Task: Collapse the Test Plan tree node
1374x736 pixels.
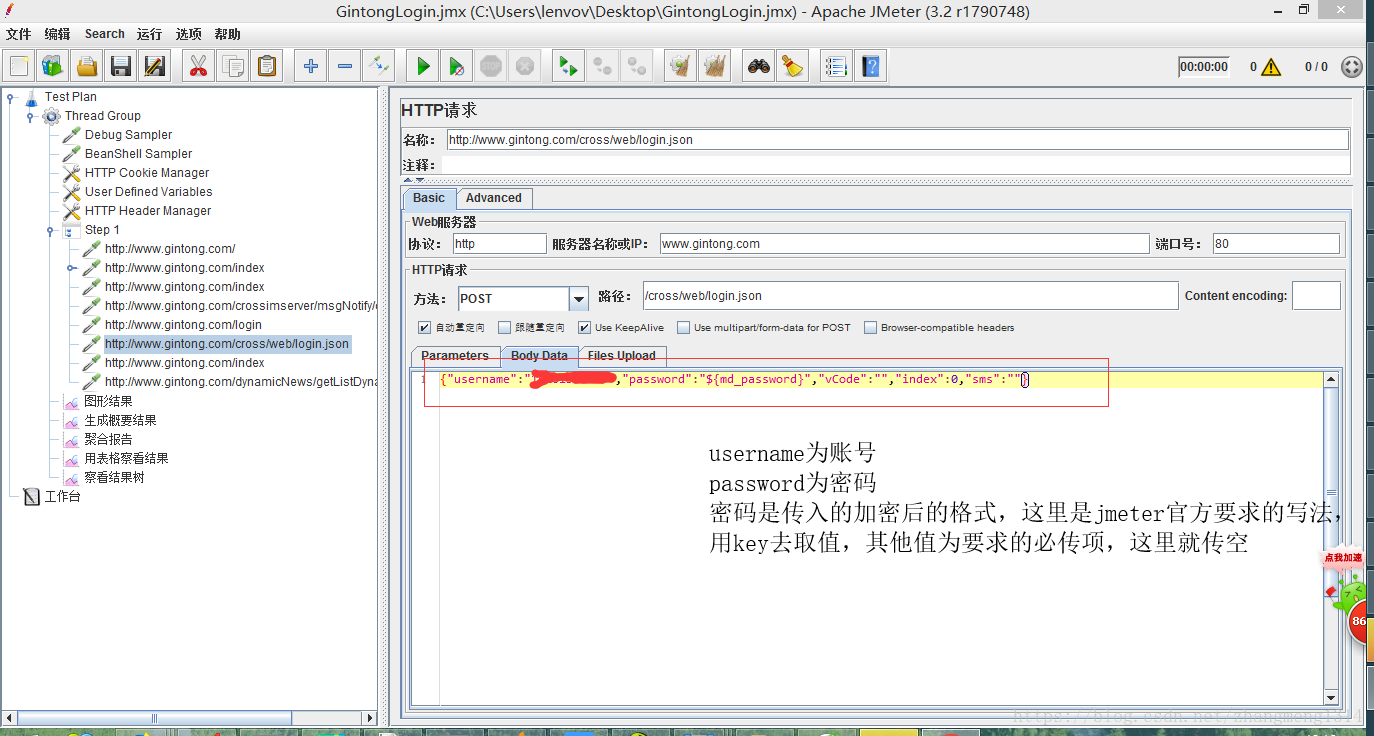Action: point(11,97)
